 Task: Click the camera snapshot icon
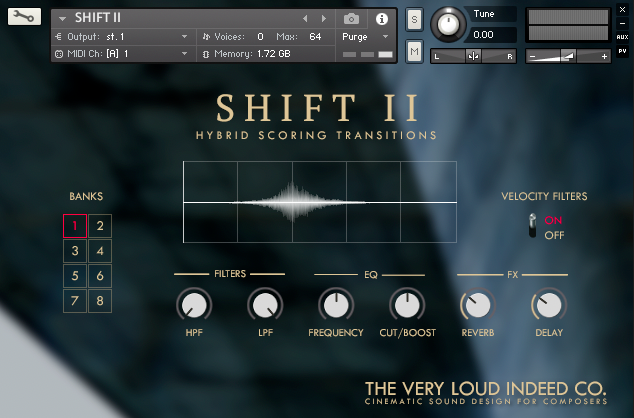click(351, 18)
